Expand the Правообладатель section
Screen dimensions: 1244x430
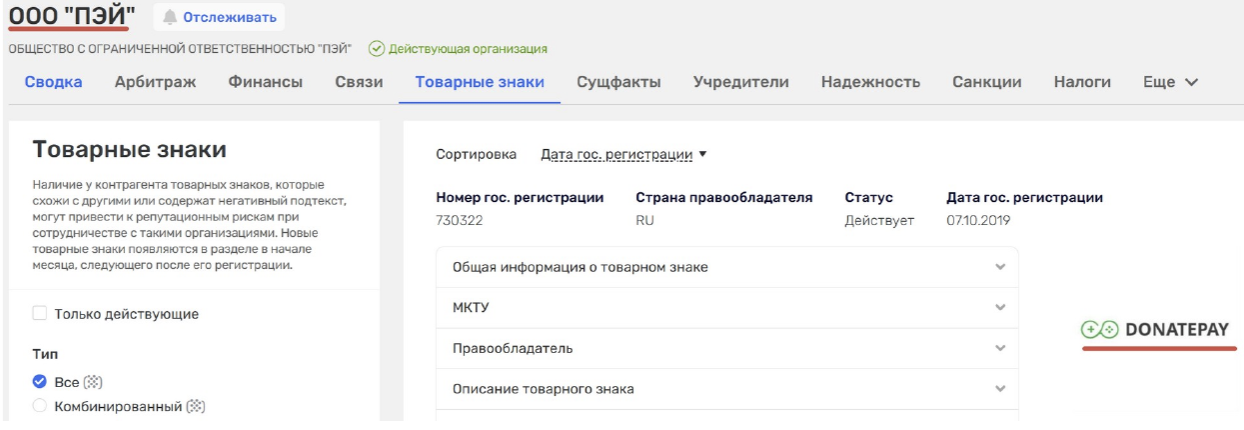point(727,348)
